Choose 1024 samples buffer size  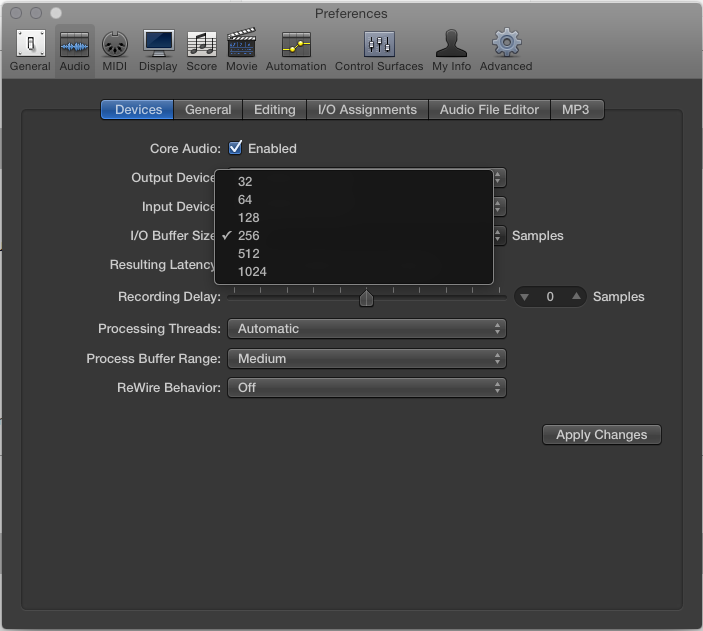click(x=354, y=271)
